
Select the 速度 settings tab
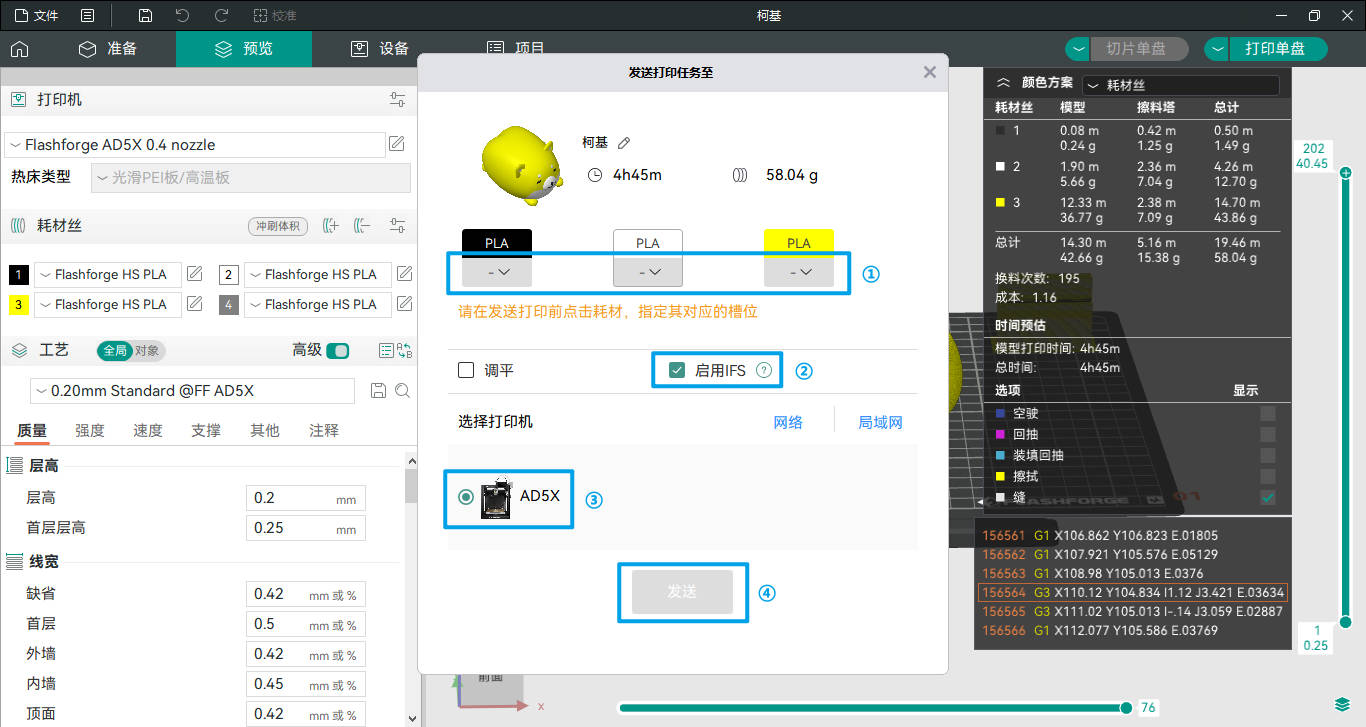pyautogui.click(x=148, y=431)
